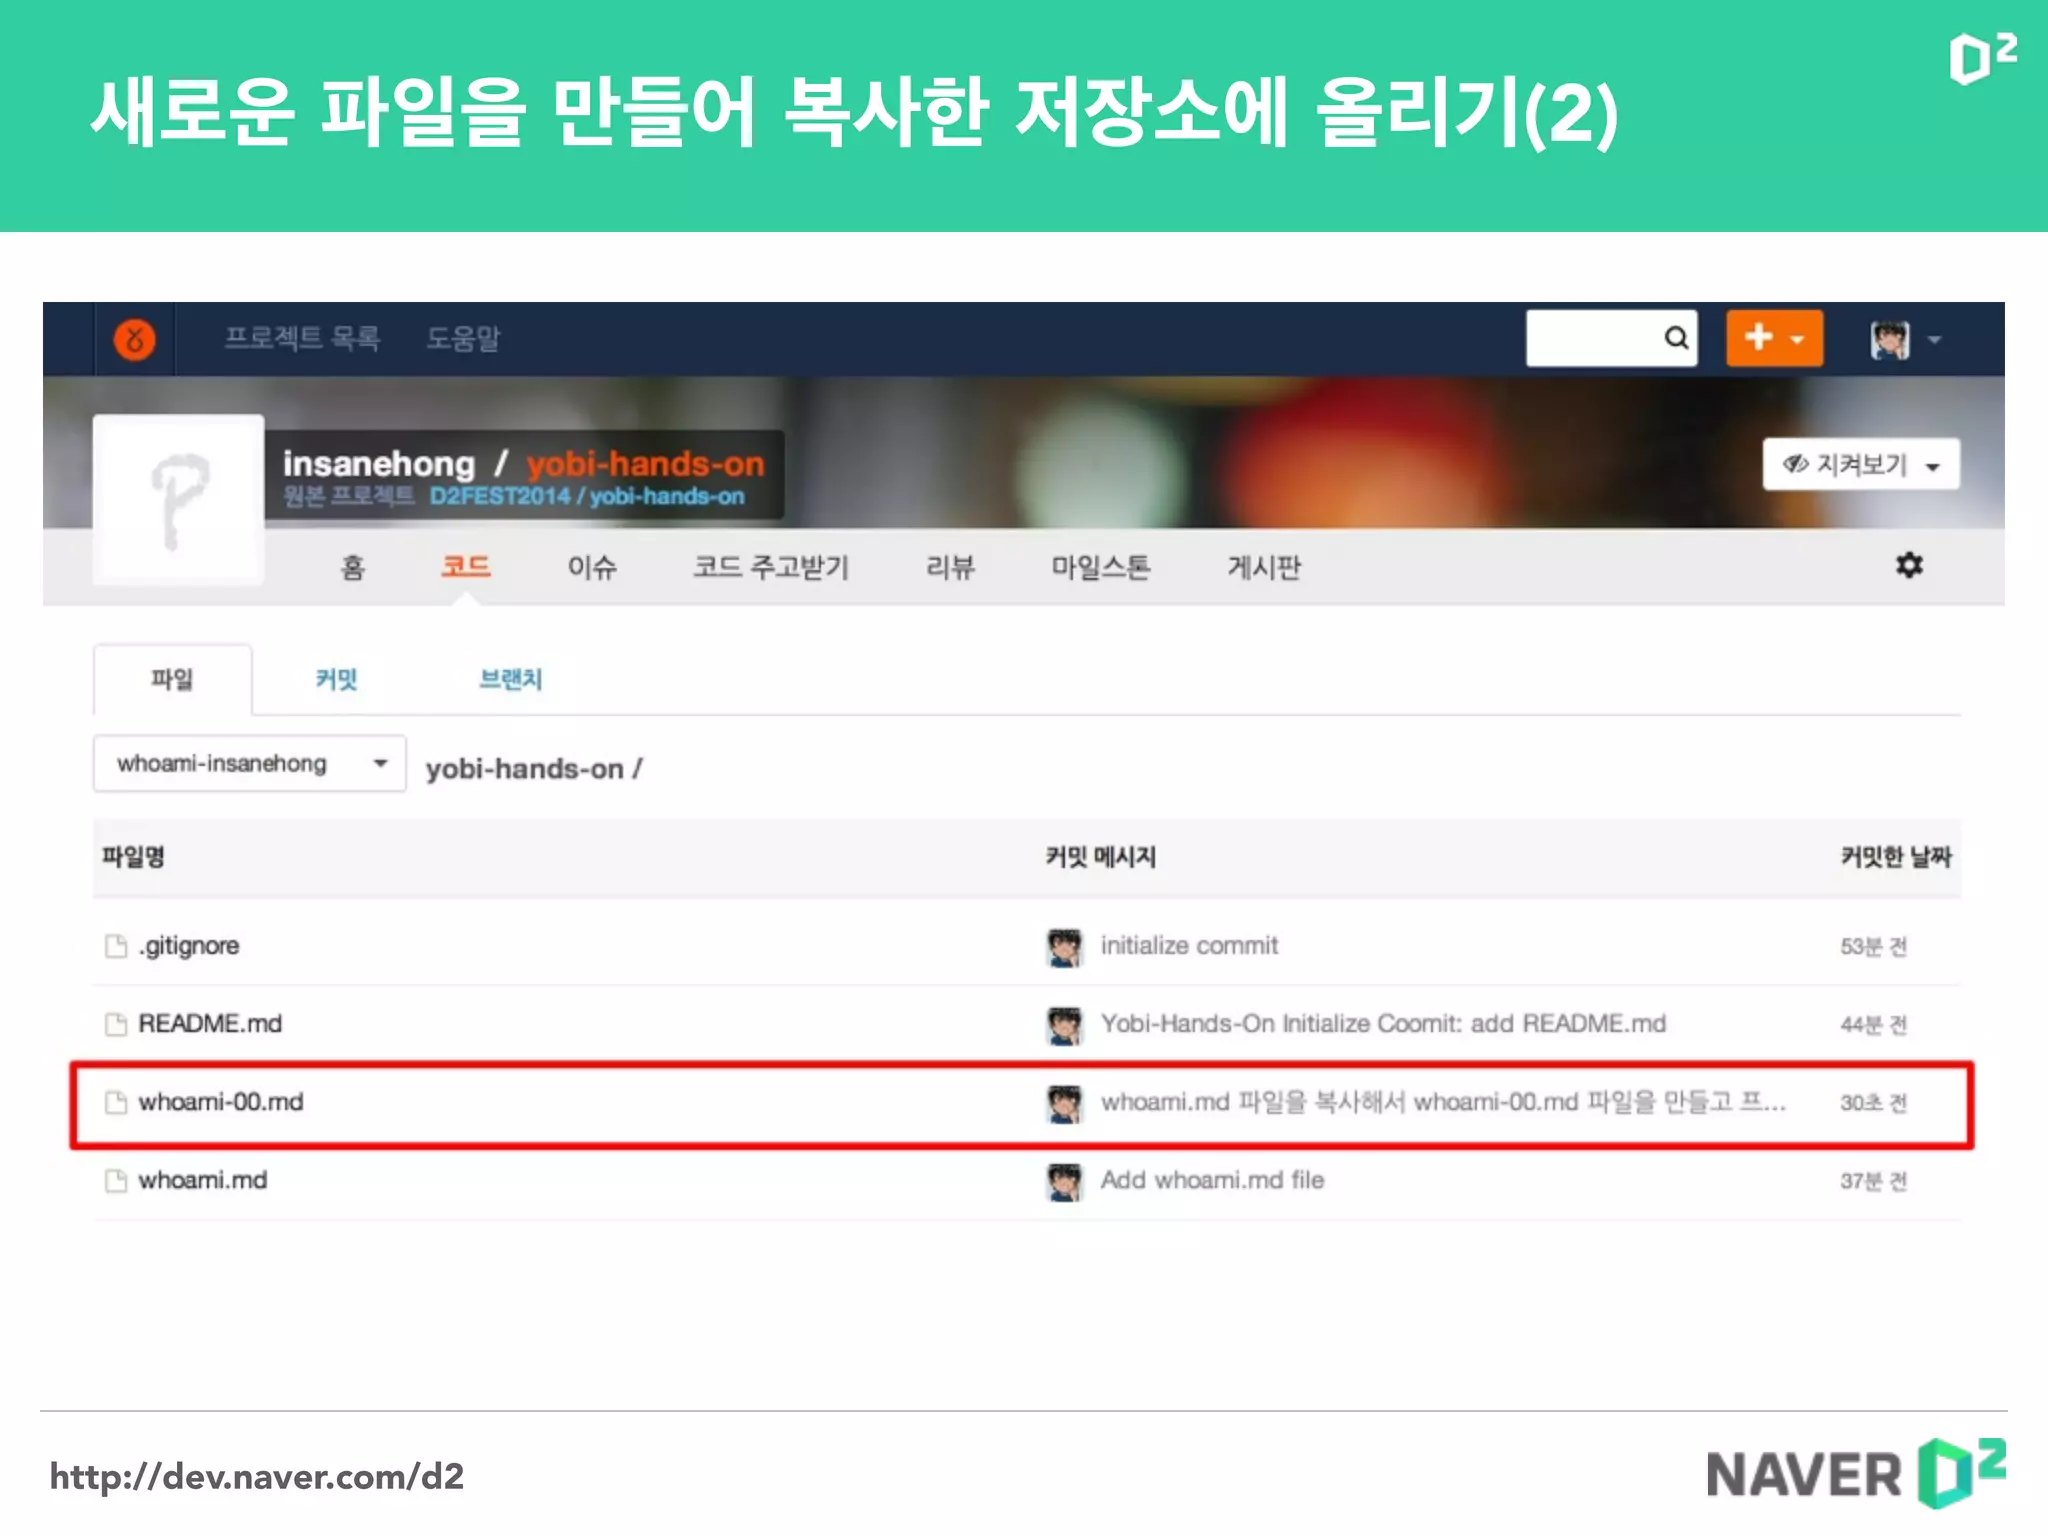Click committer avatar on README.md row
2048x1536 pixels.
(x=1064, y=1025)
